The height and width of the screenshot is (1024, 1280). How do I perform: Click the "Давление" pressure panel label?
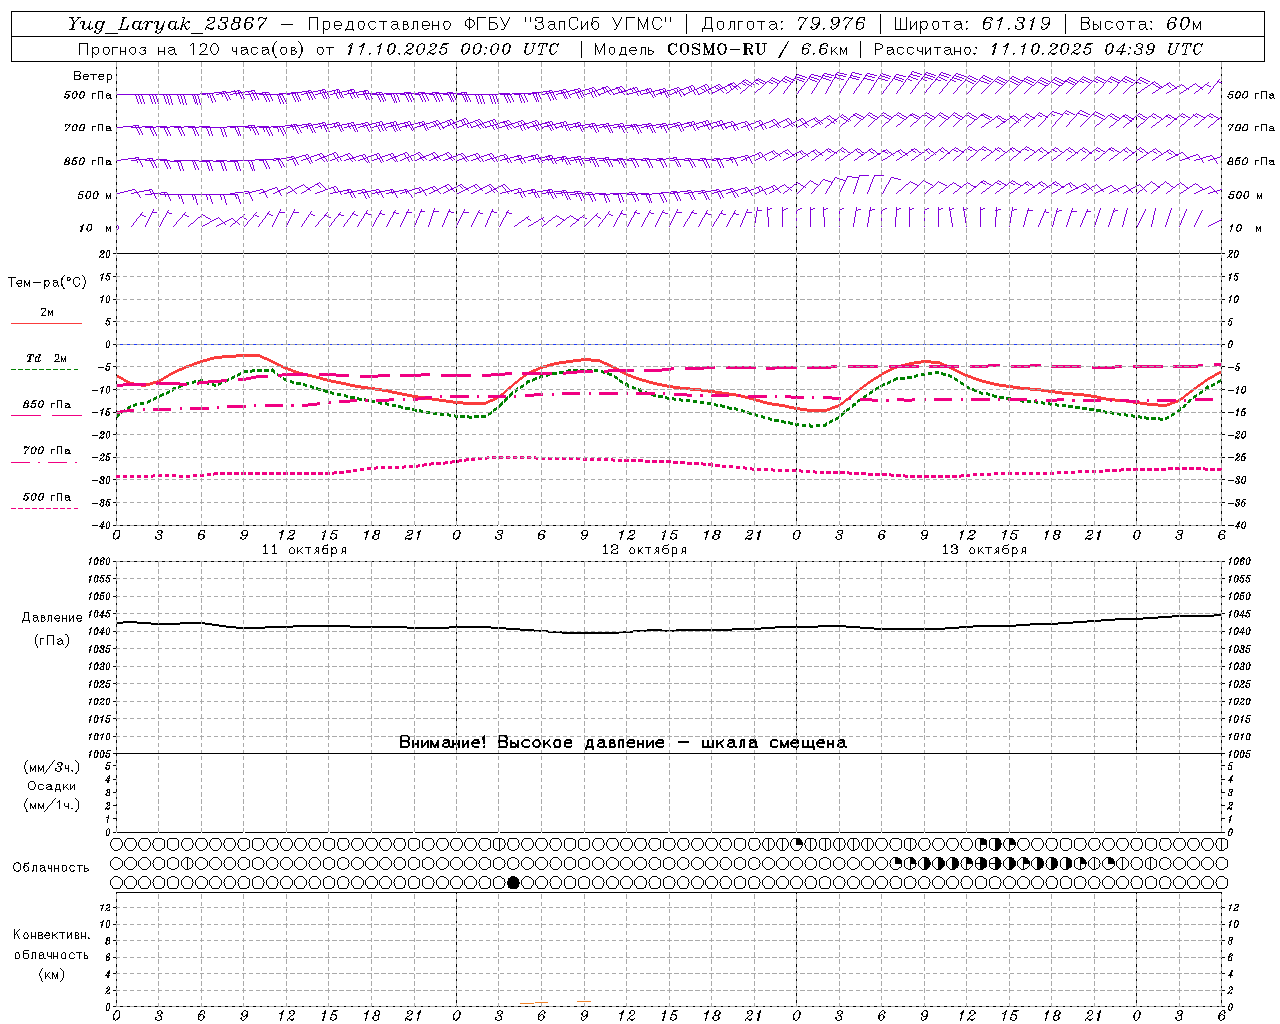tap(52, 618)
